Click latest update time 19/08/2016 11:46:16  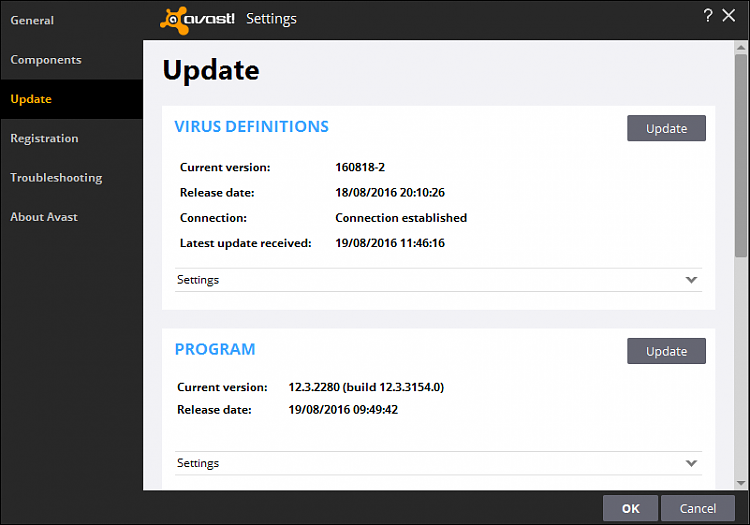click(390, 243)
